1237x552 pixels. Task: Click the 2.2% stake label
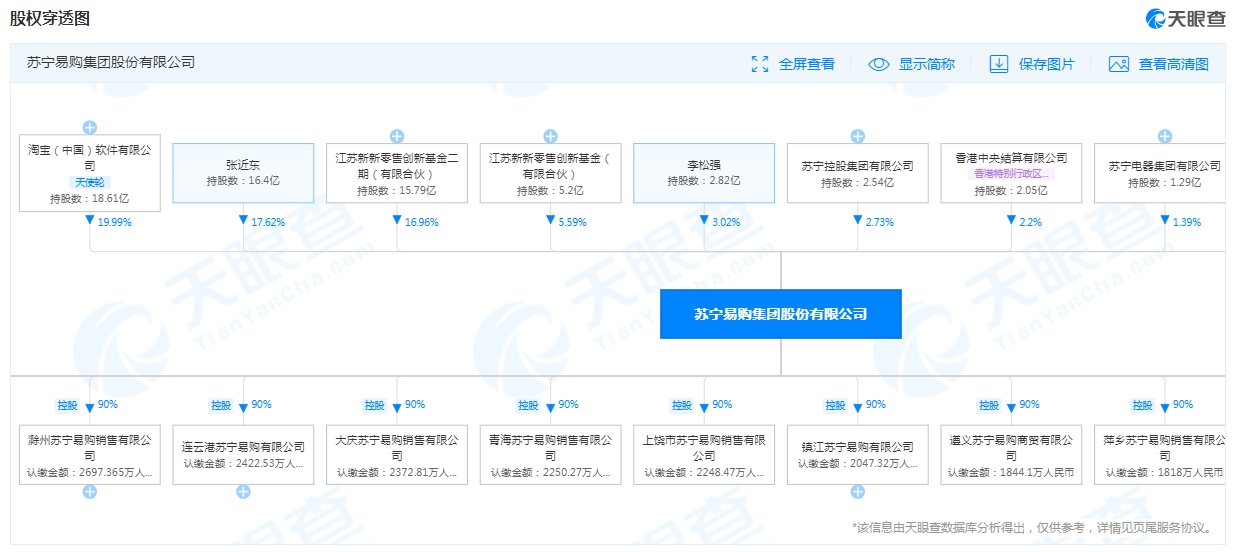pos(1031,222)
